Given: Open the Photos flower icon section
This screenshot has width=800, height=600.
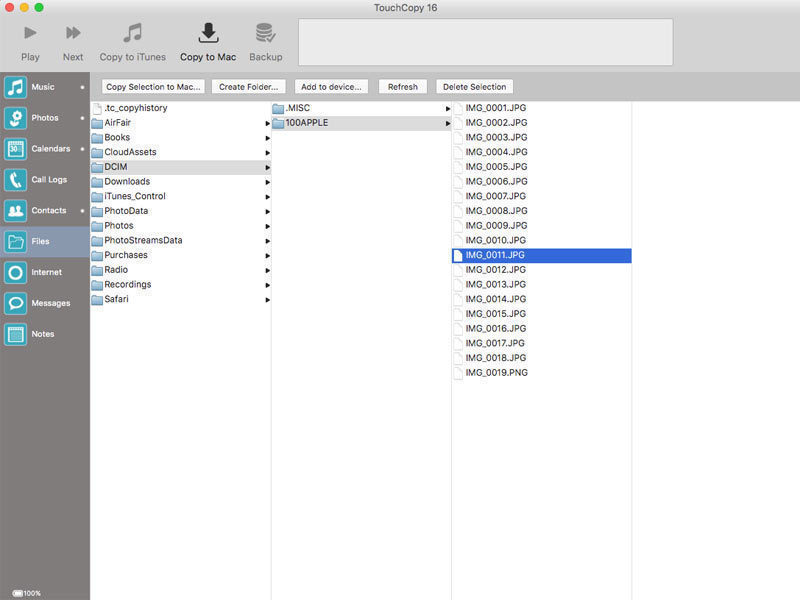Looking at the screenshot, I should 15,118.
